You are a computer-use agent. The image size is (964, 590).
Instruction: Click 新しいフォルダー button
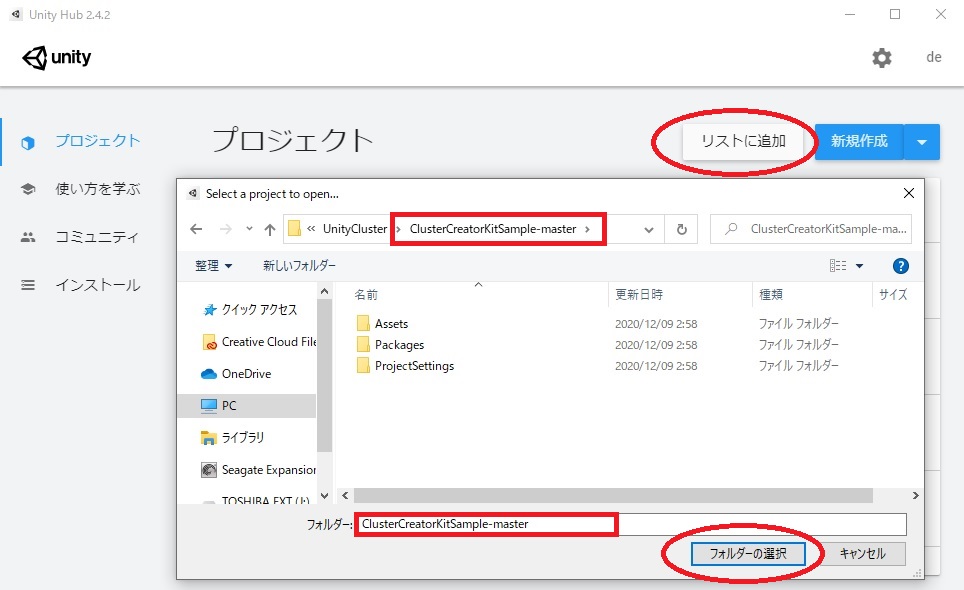tap(299, 266)
